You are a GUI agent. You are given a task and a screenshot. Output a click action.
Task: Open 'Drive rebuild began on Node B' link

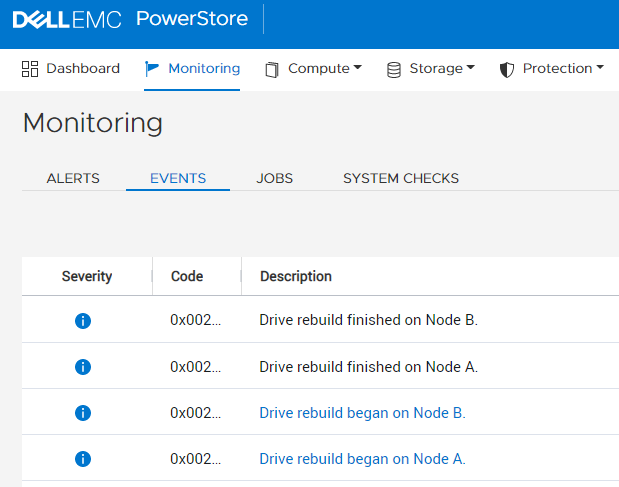click(x=362, y=413)
